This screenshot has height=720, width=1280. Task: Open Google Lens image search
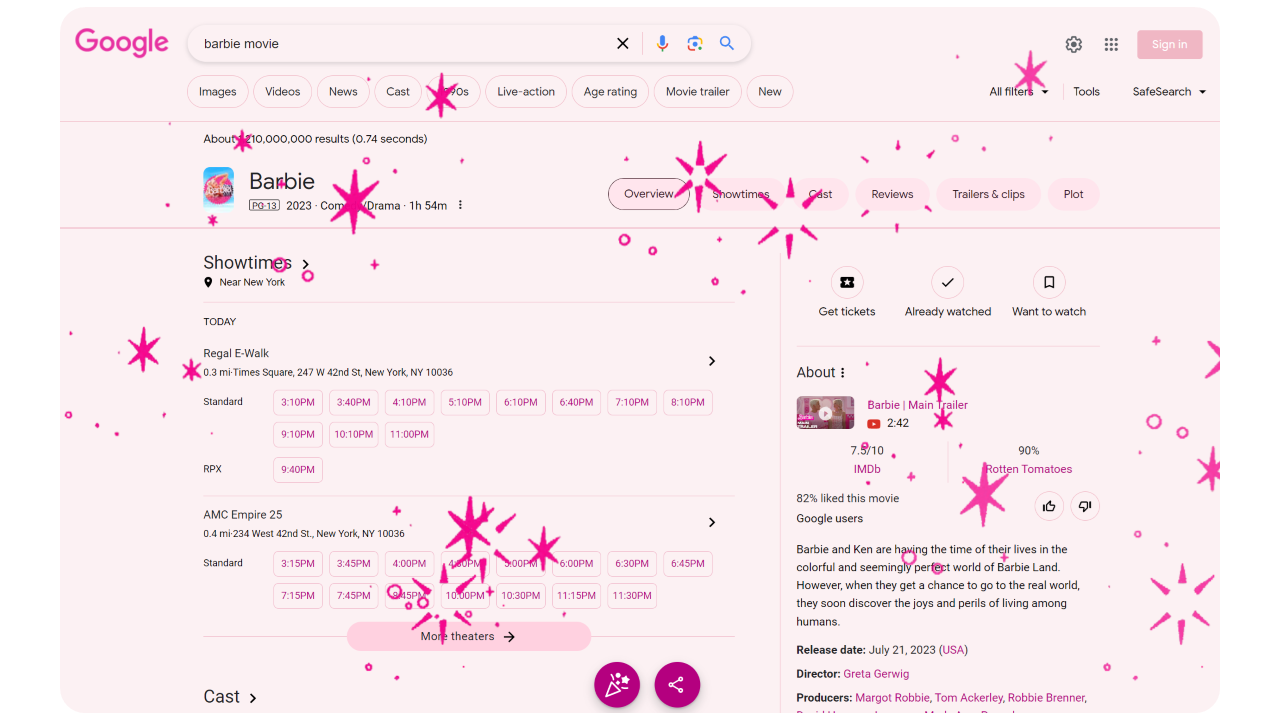pos(695,44)
